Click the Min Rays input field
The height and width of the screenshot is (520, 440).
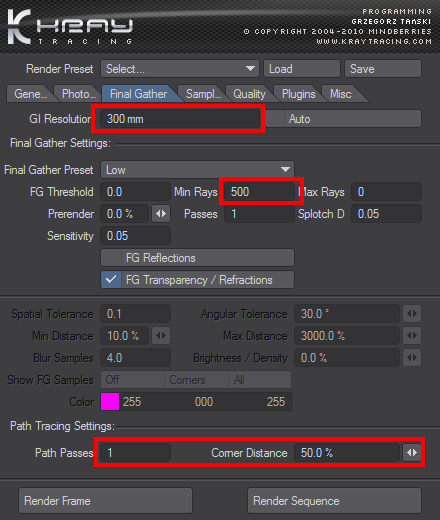click(259, 192)
